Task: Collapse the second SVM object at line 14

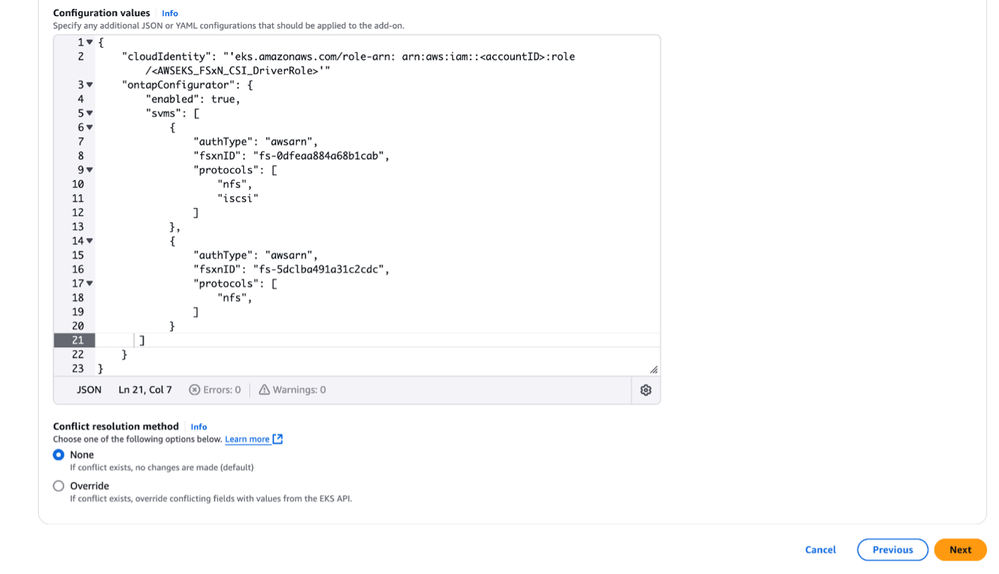Action: pos(89,240)
